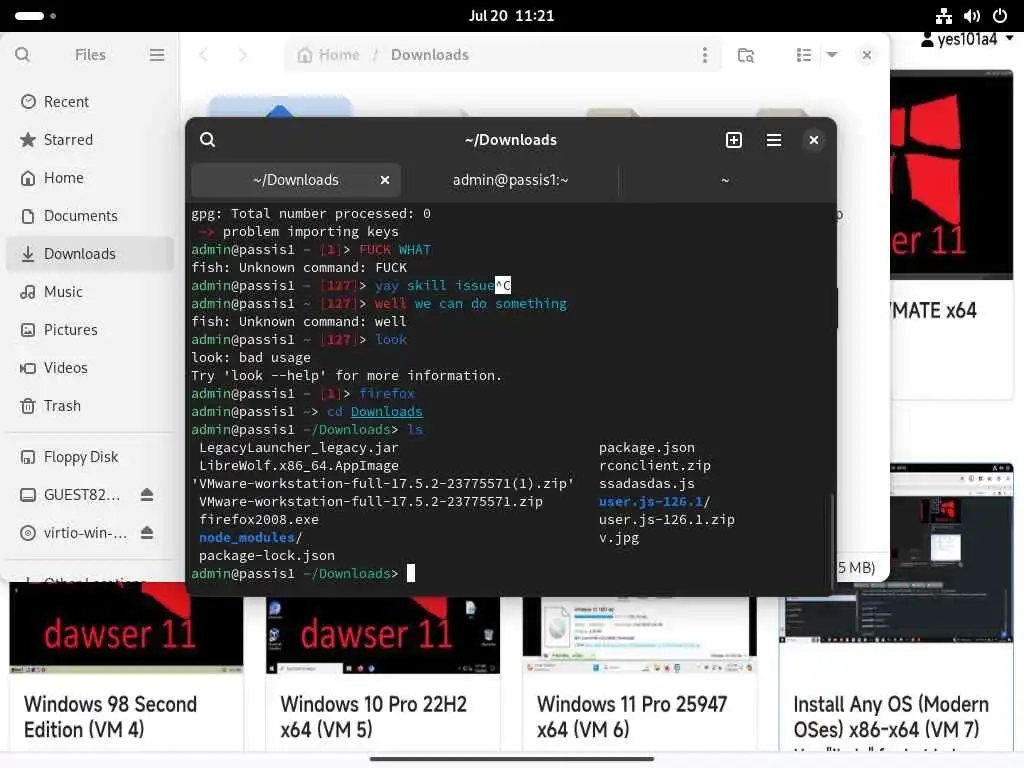Switch Files to list view
Image resolution: width=1024 pixels, height=768 pixels.
(x=804, y=55)
